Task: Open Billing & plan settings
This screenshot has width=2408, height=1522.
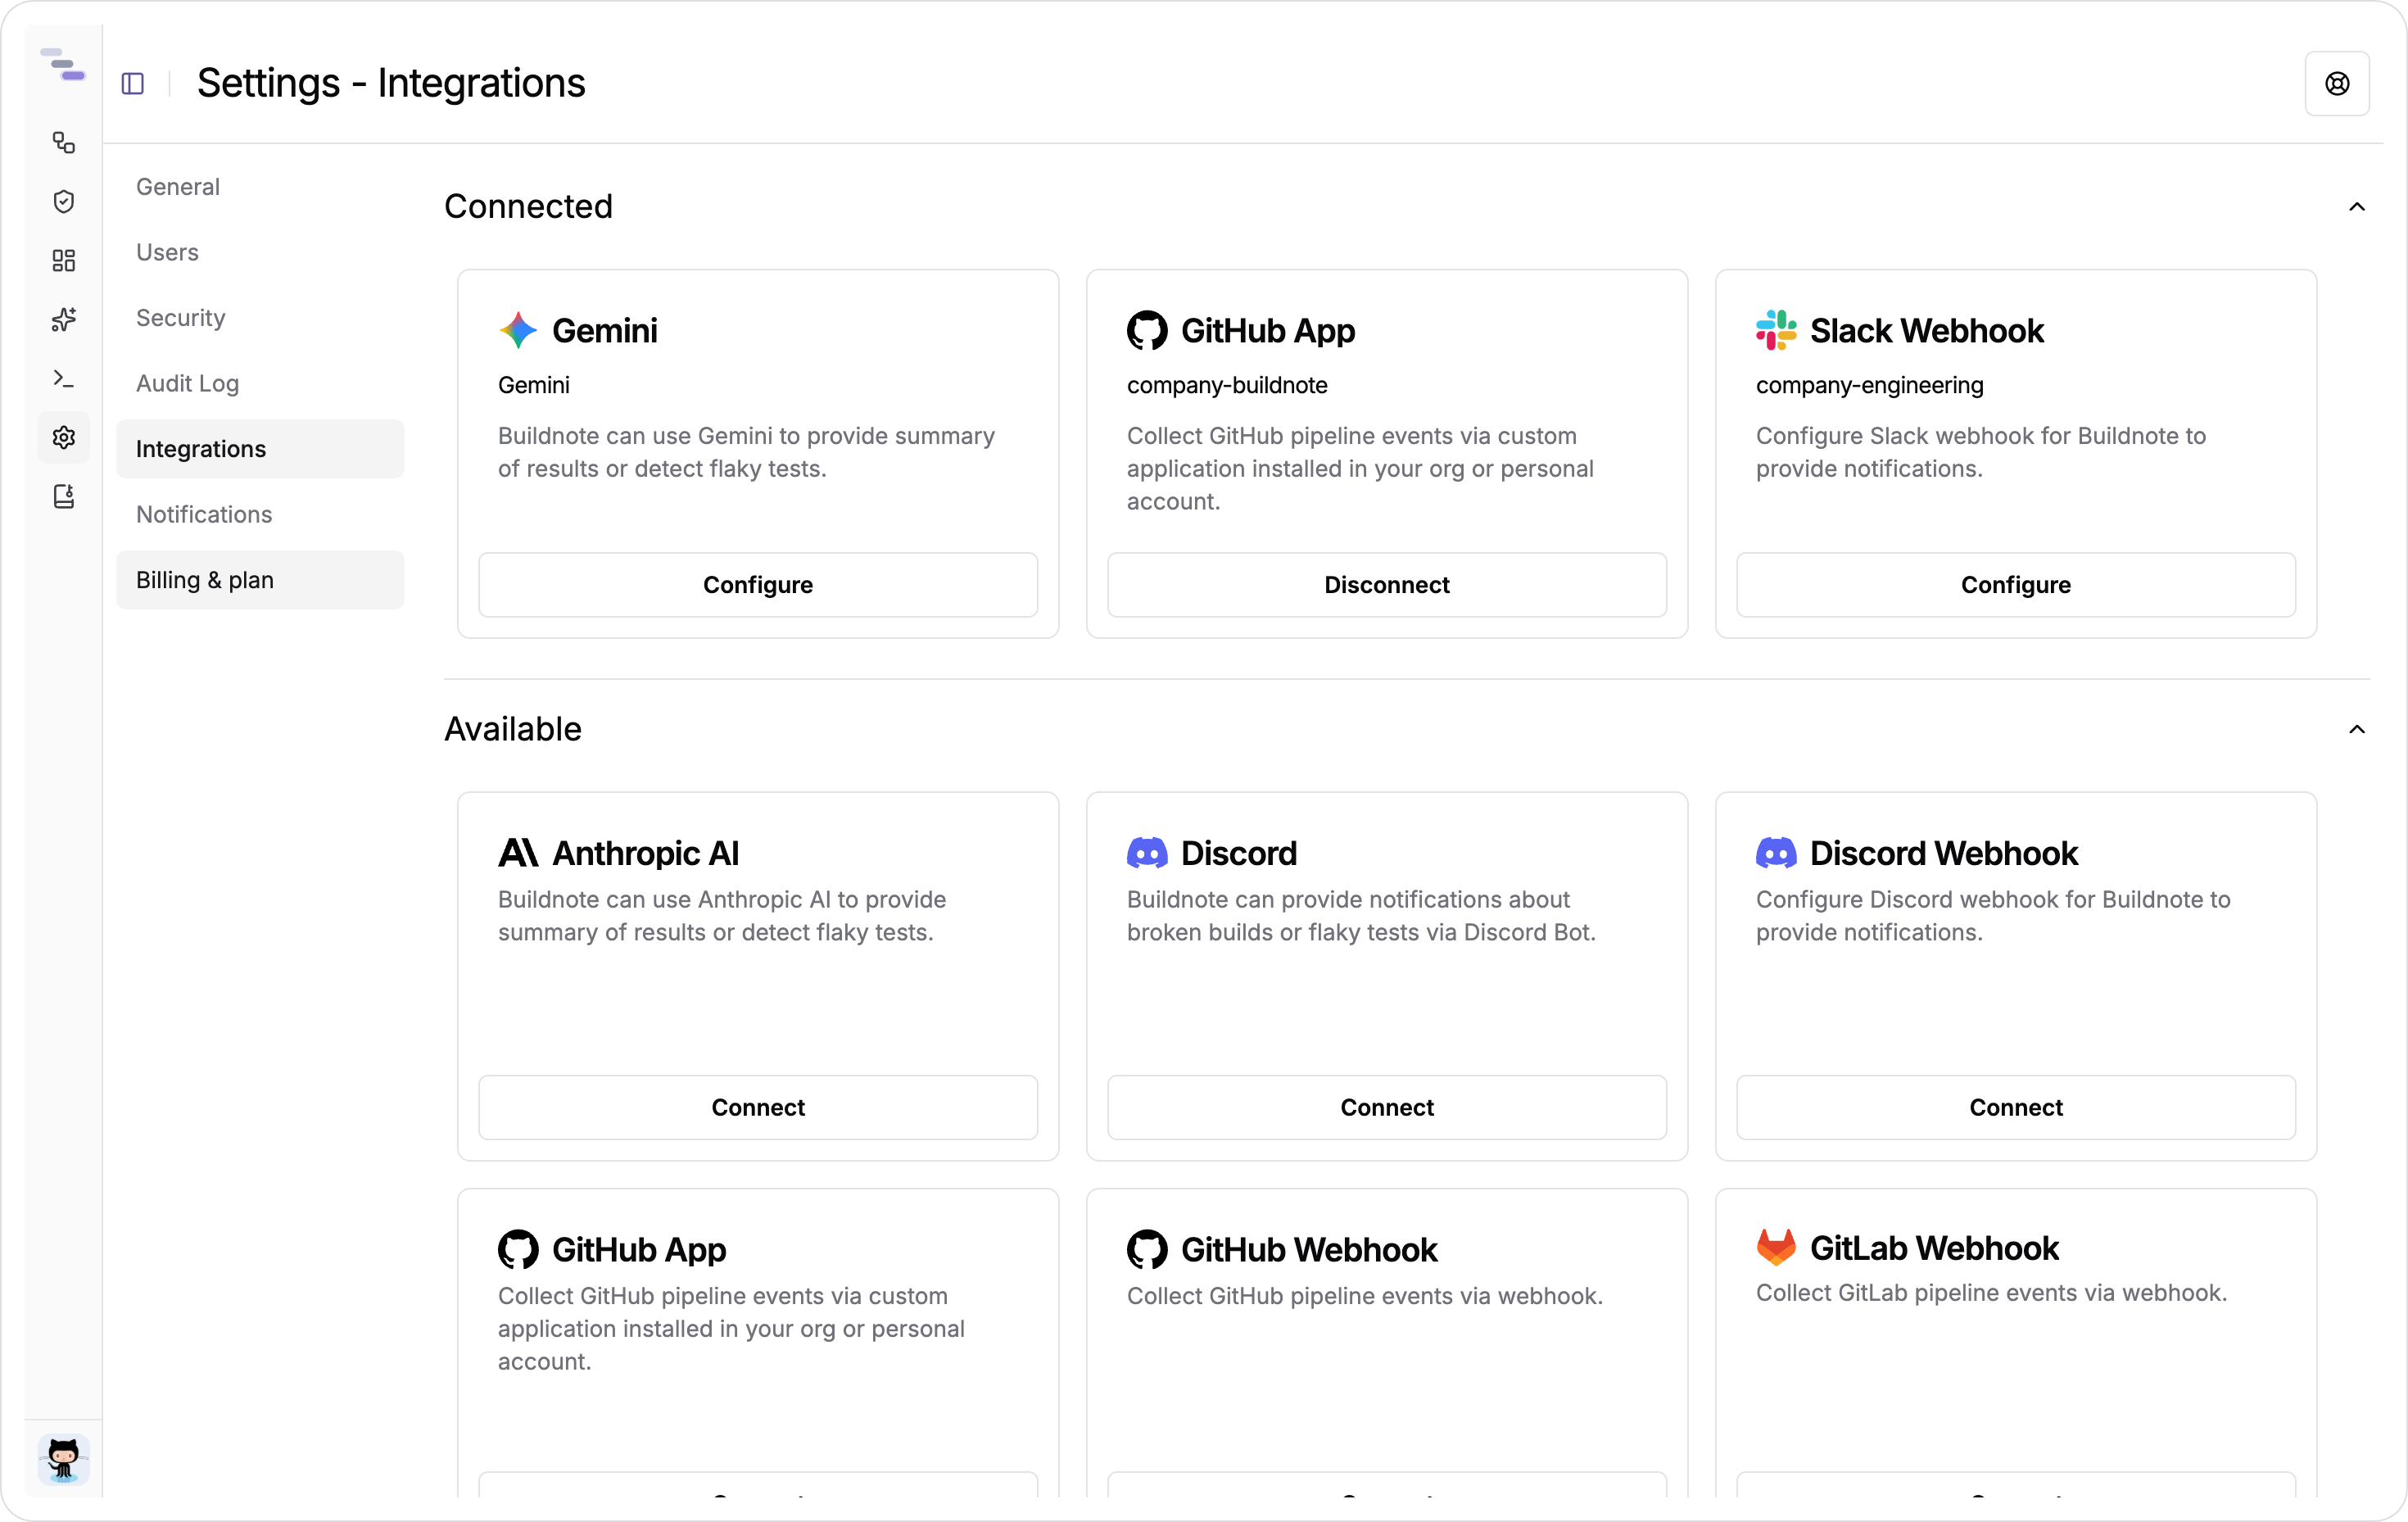Action: coord(260,580)
